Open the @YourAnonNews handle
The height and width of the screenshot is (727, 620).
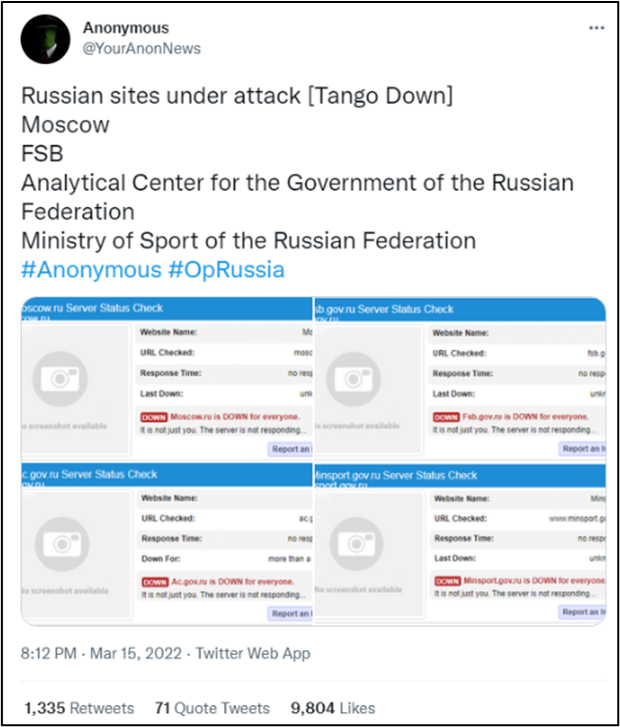tap(141, 48)
